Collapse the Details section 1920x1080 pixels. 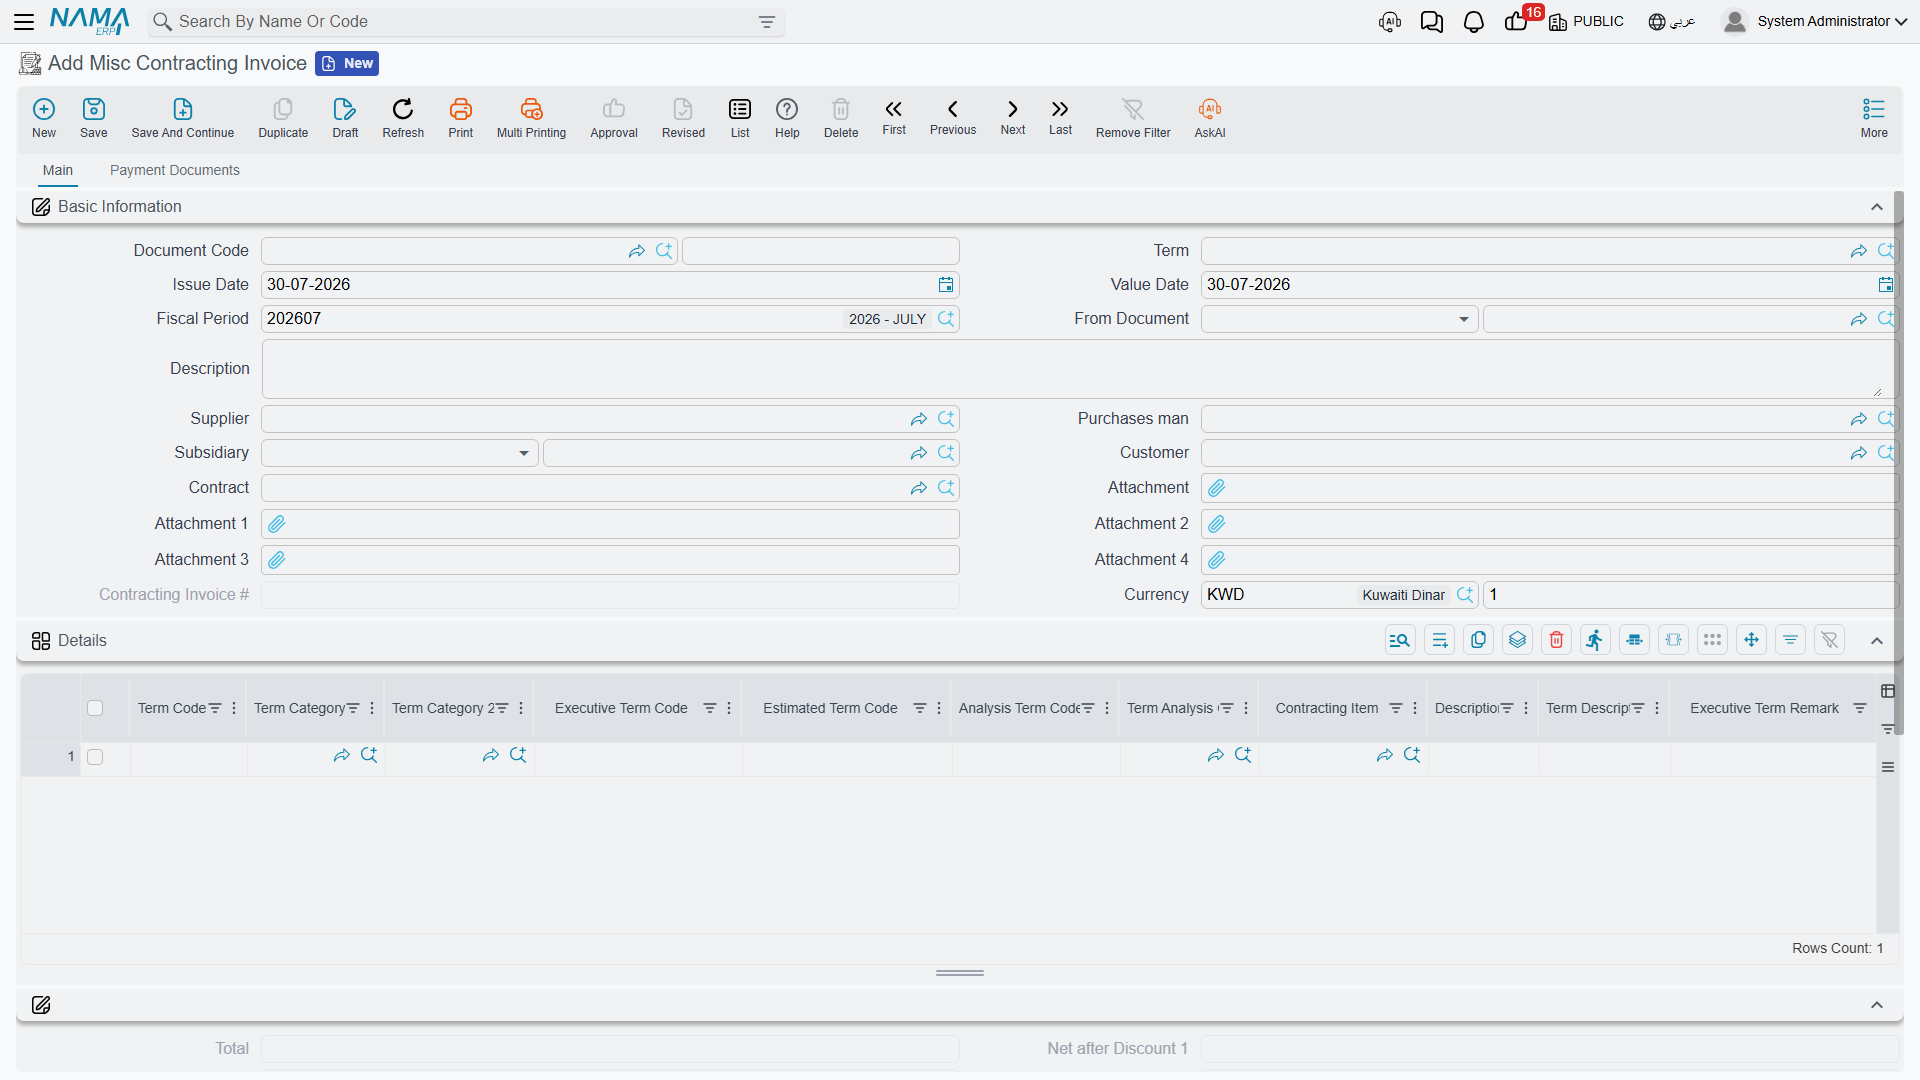(1877, 641)
